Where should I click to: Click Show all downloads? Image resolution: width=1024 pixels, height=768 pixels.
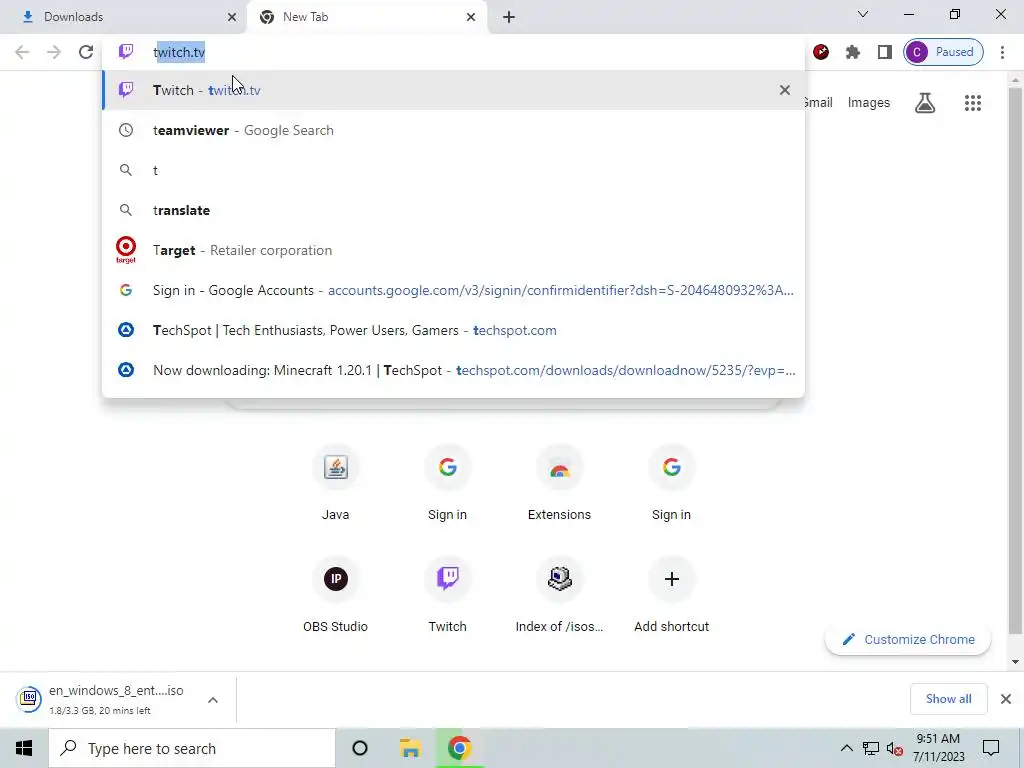click(x=948, y=699)
